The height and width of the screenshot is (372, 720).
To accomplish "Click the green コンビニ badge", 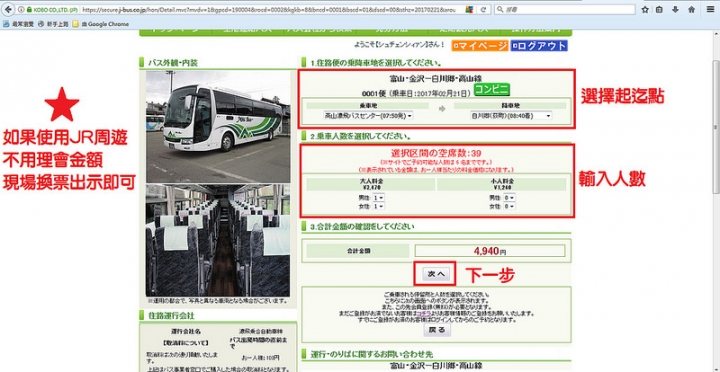I will (491, 89).
